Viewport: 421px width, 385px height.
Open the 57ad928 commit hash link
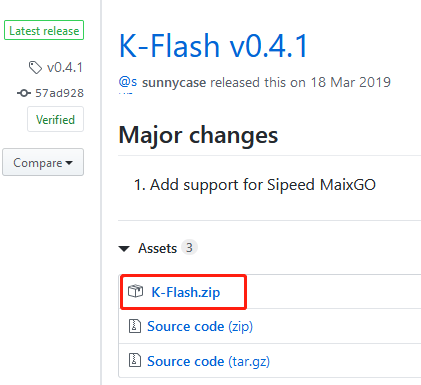pyautogui.click(x=59, y=93)
